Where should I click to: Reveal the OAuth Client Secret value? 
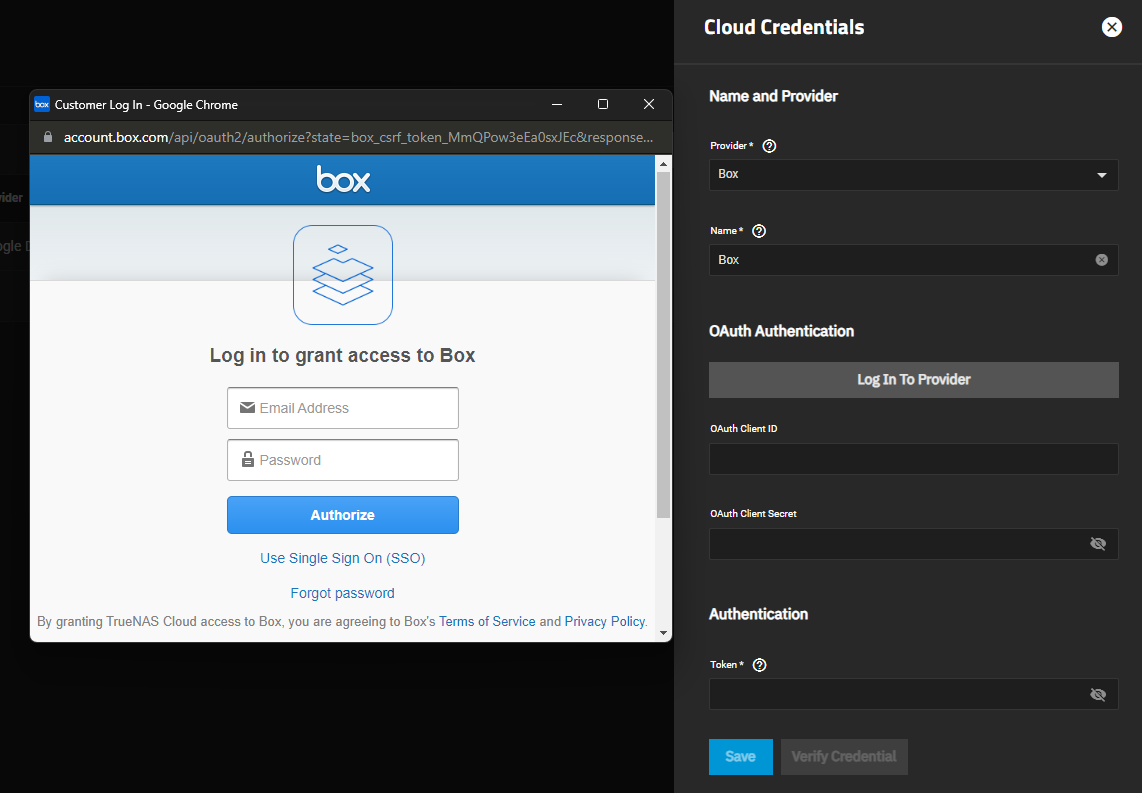tap(1098, 543)
